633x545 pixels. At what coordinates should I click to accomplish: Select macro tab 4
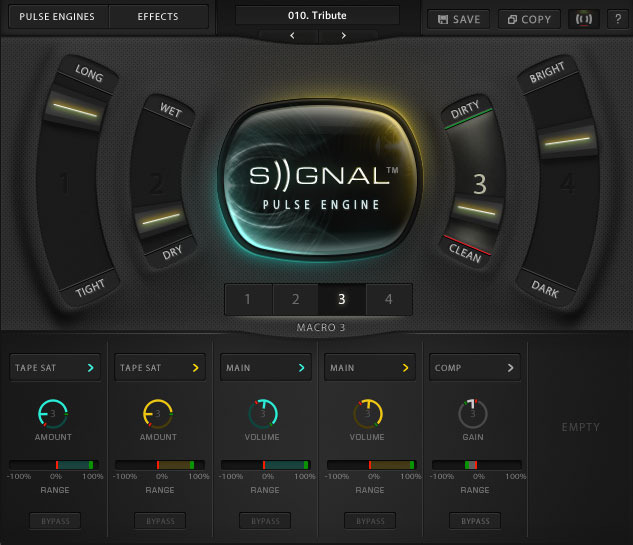(x=389, y=299)
